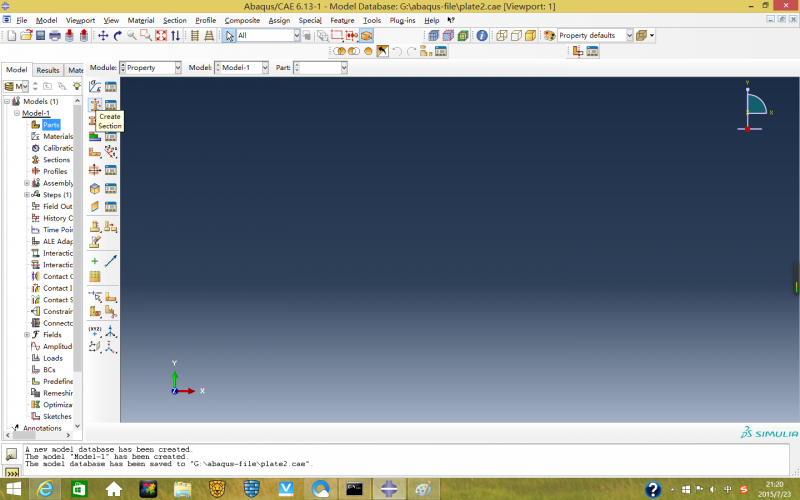The height and width of the screenshot is (500, 800).
Task: Toggle perspective on with tapered ladder icon
Action: [209, 35]
